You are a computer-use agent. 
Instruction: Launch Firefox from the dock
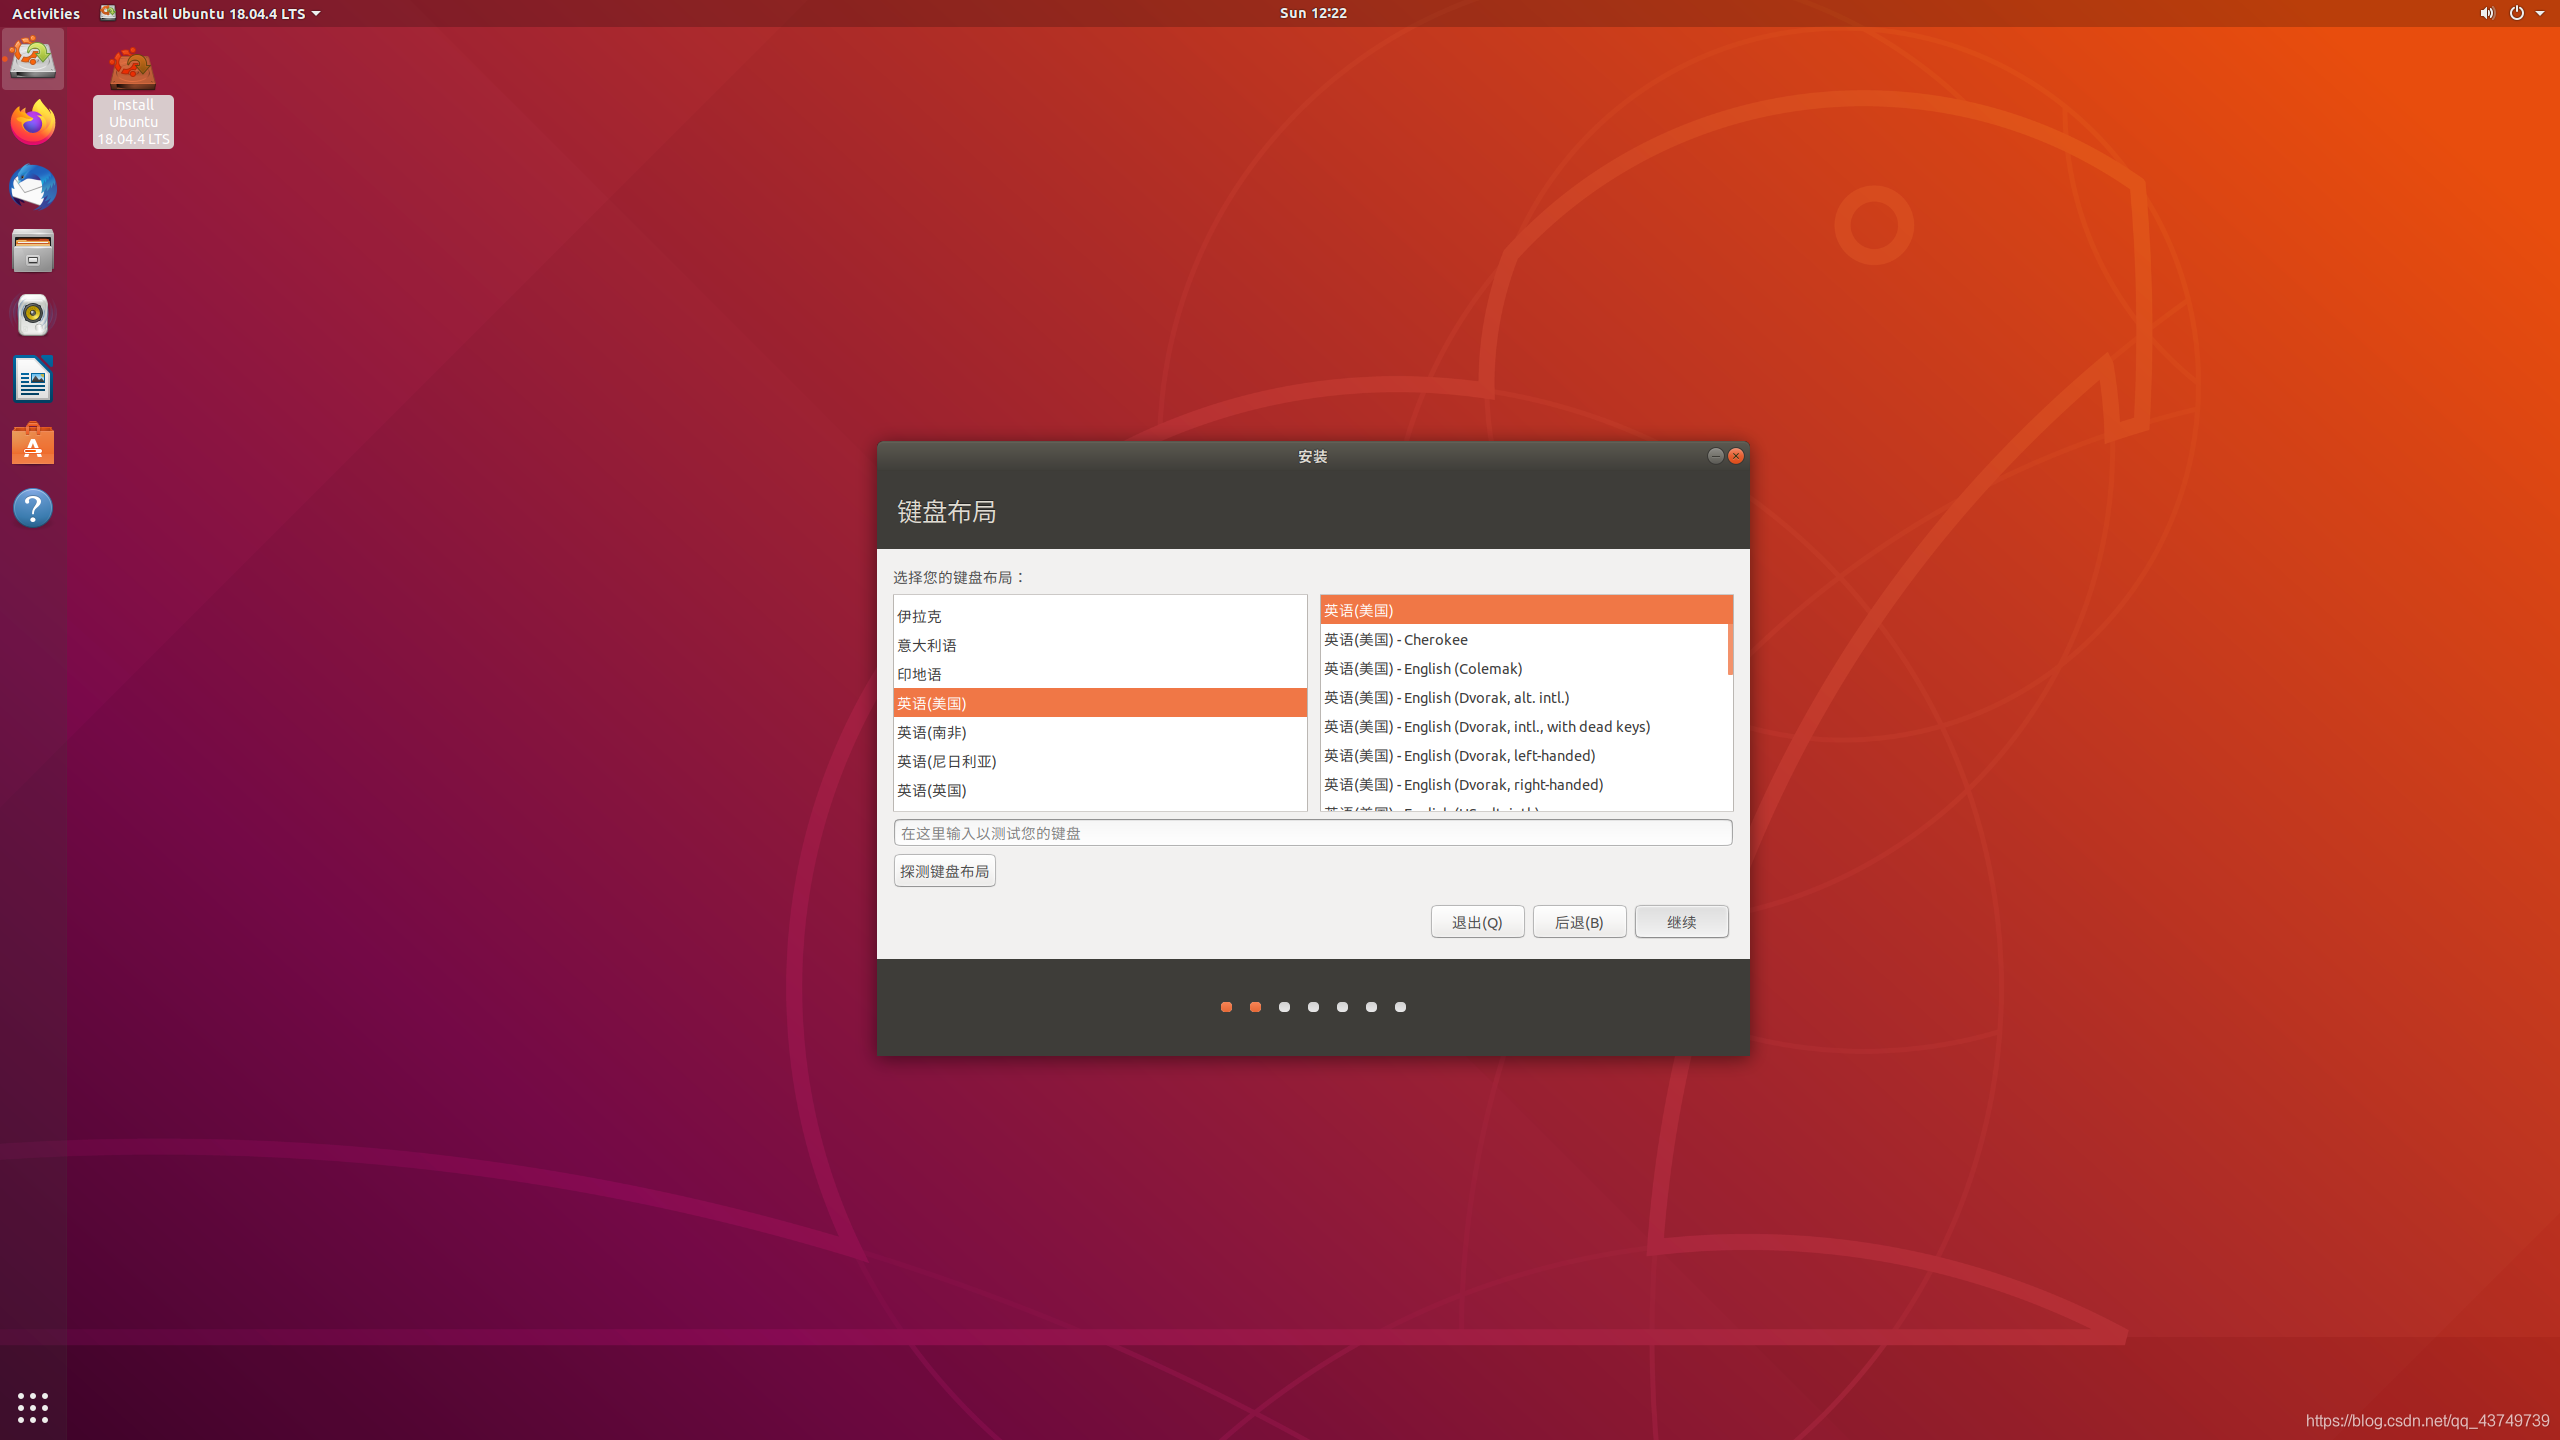tap(33, 123)
